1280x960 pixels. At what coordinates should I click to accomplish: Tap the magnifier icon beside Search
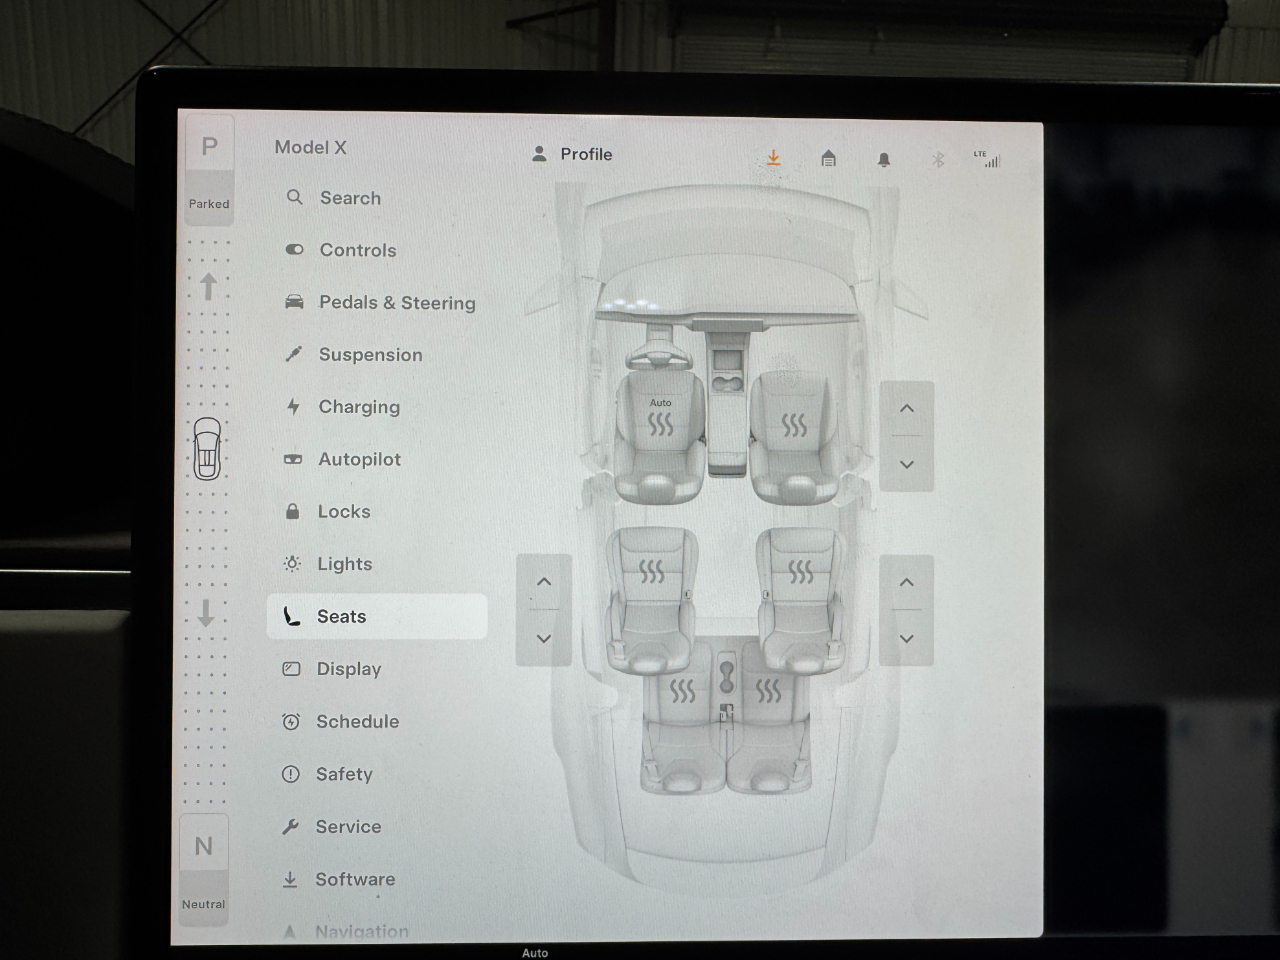[294, 198]
